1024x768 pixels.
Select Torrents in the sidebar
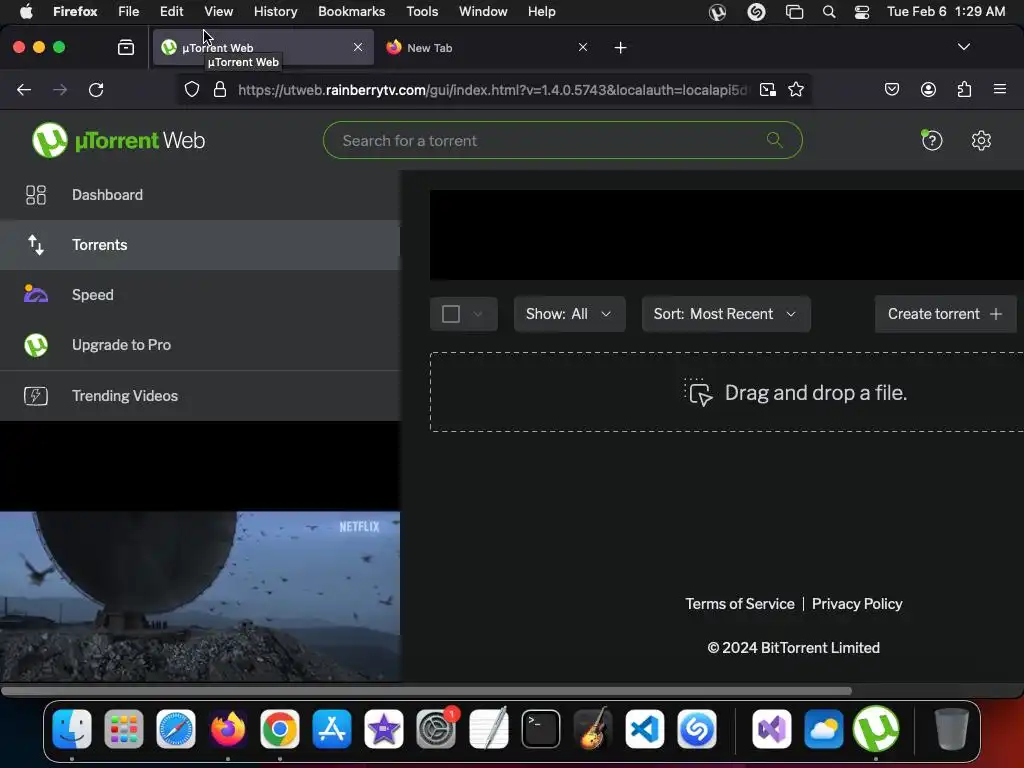point(200,245)
